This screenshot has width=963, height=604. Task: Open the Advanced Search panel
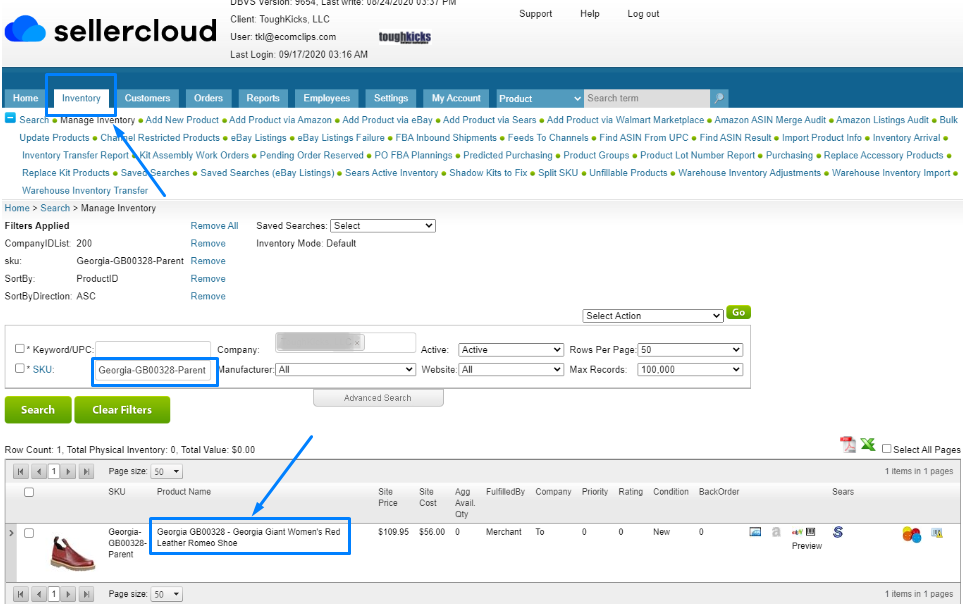point(378,398)
